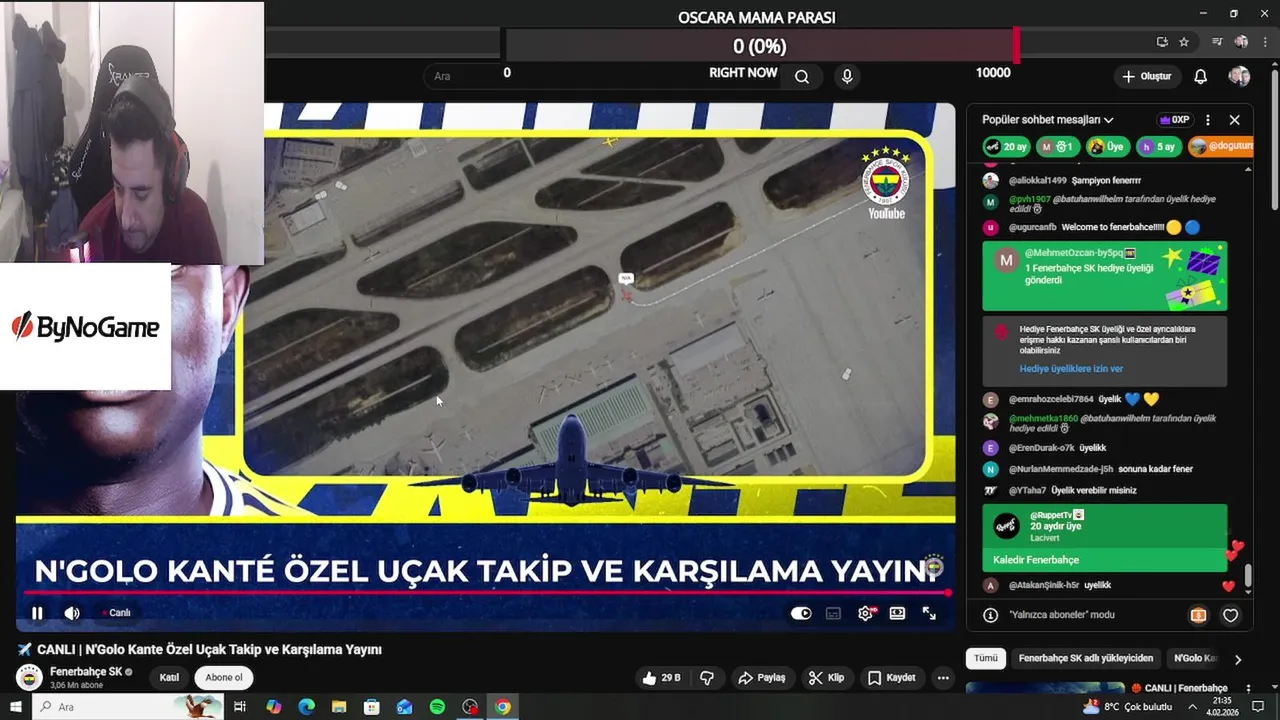
Task: Select the Üye member chip
Action: (1107, 147)
